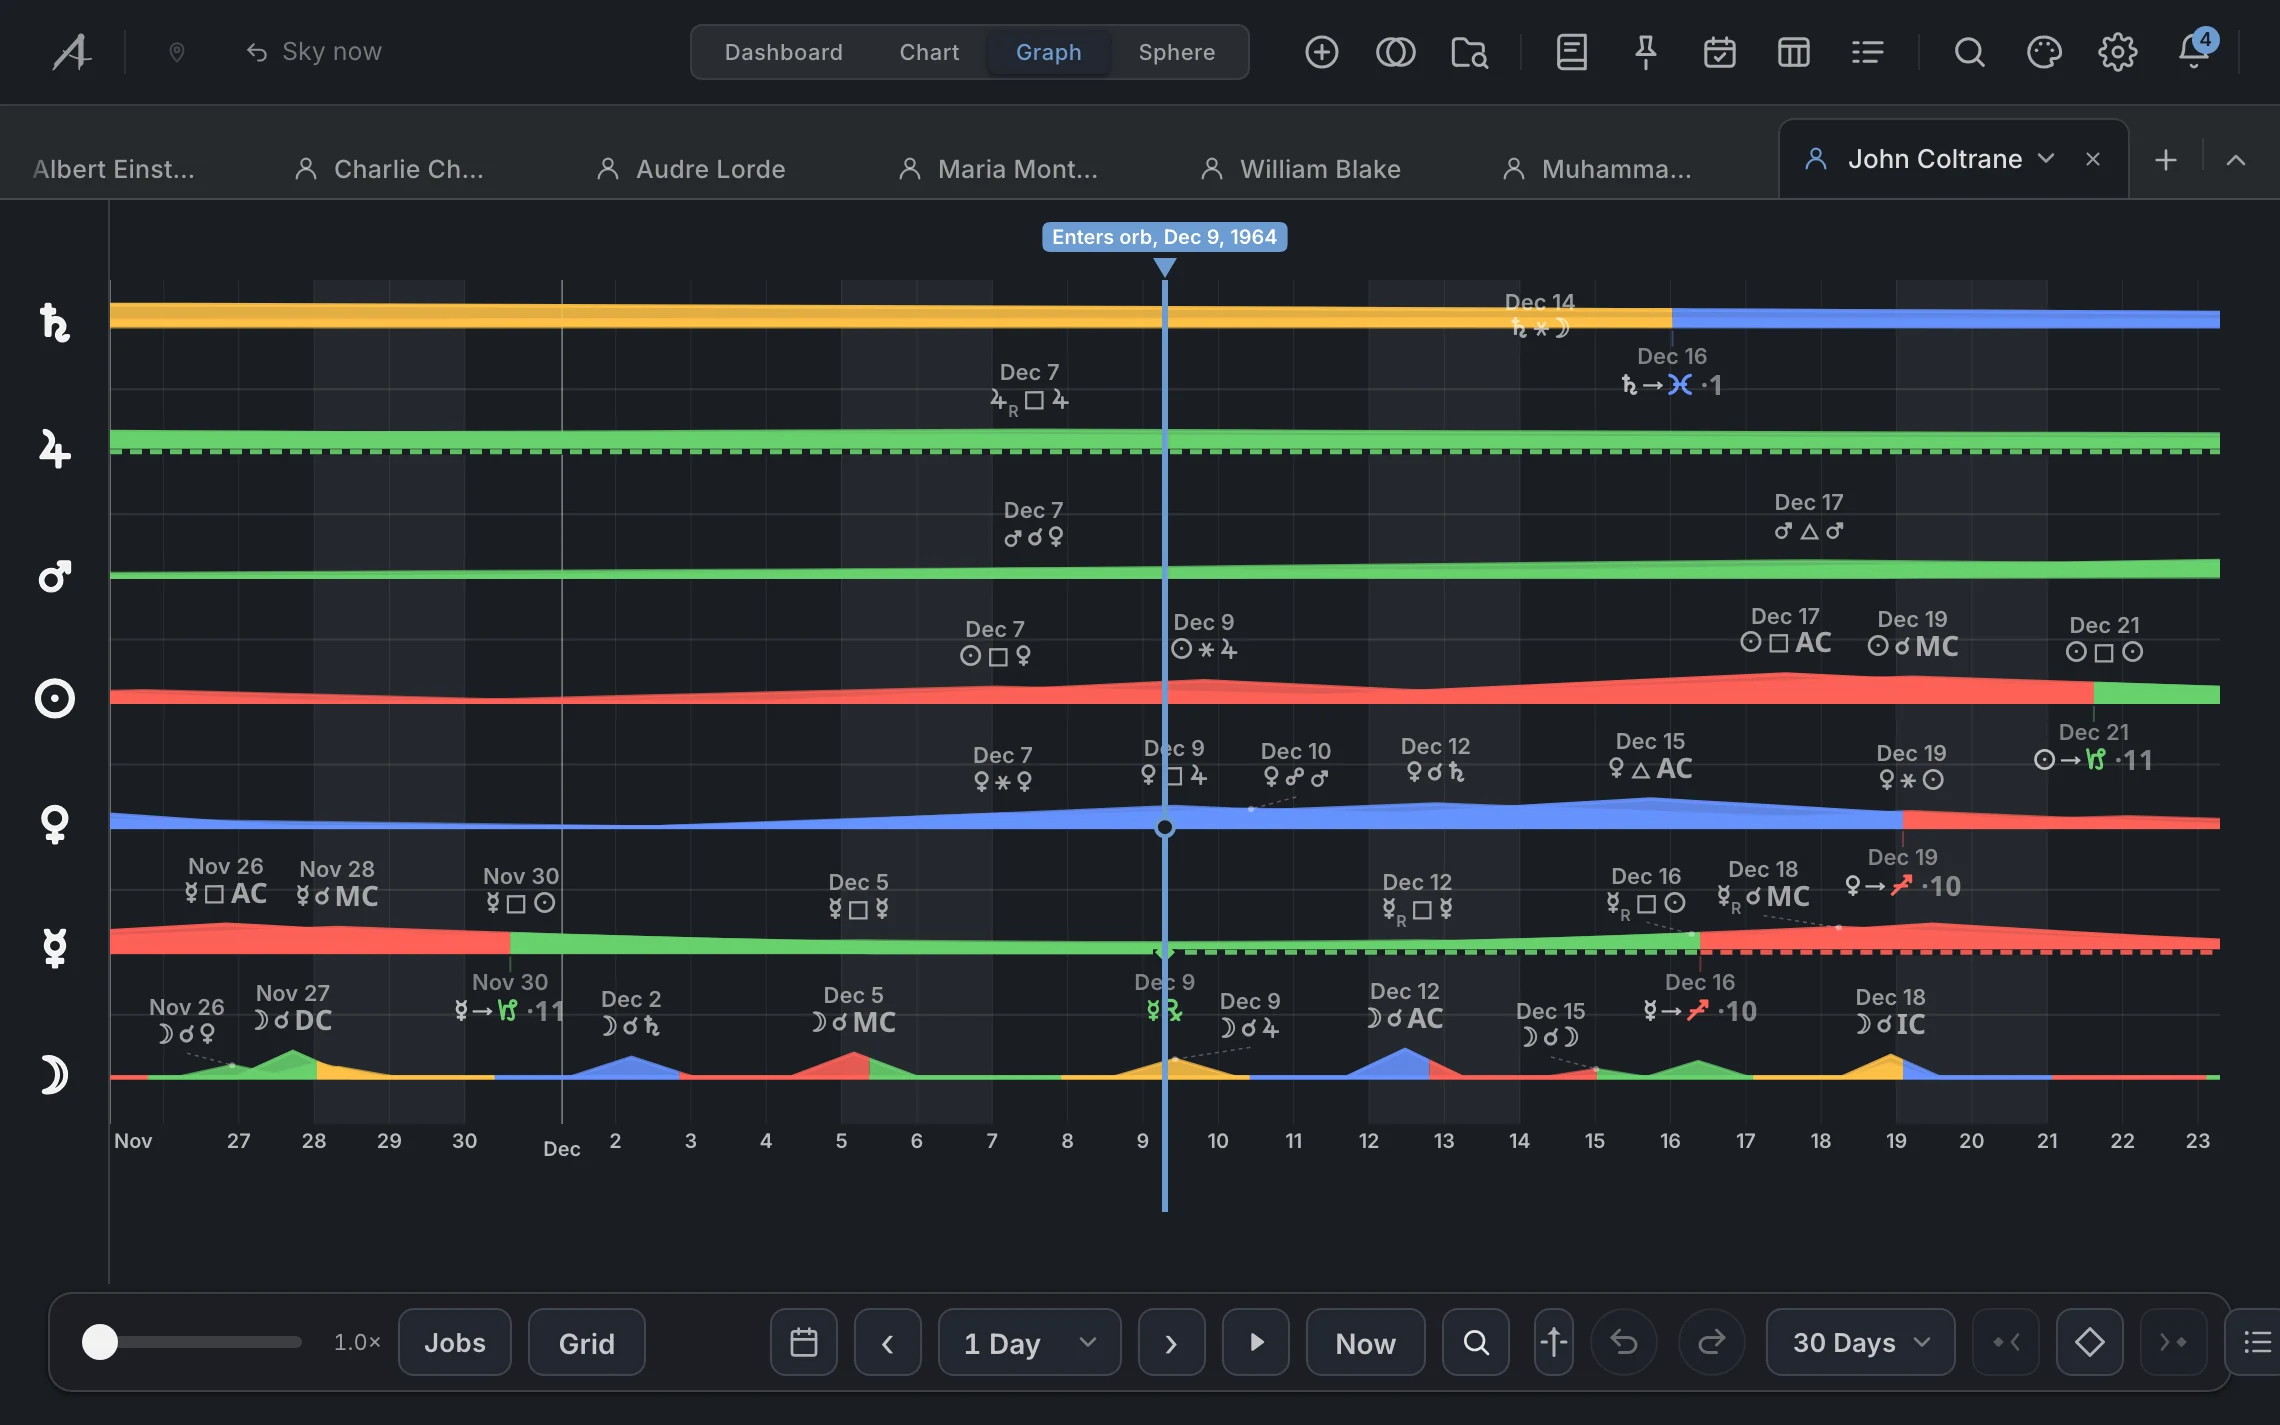The width and height of the screenshot is (2280, 1425).
Task: Toggle the Jobs button
Action: pyautogui.click(x=455, y=1343)
